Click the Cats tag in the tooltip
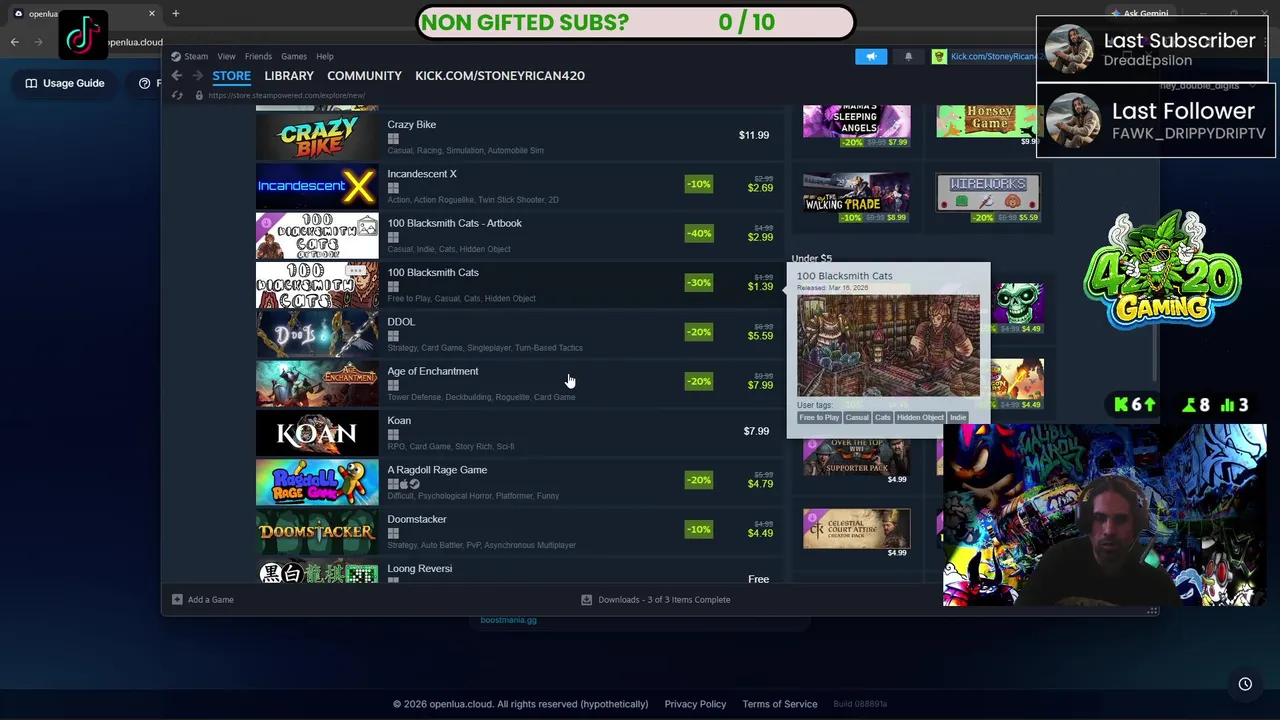Image resolution: width=1280 pixels, height=720 pixels. point(882,417)
